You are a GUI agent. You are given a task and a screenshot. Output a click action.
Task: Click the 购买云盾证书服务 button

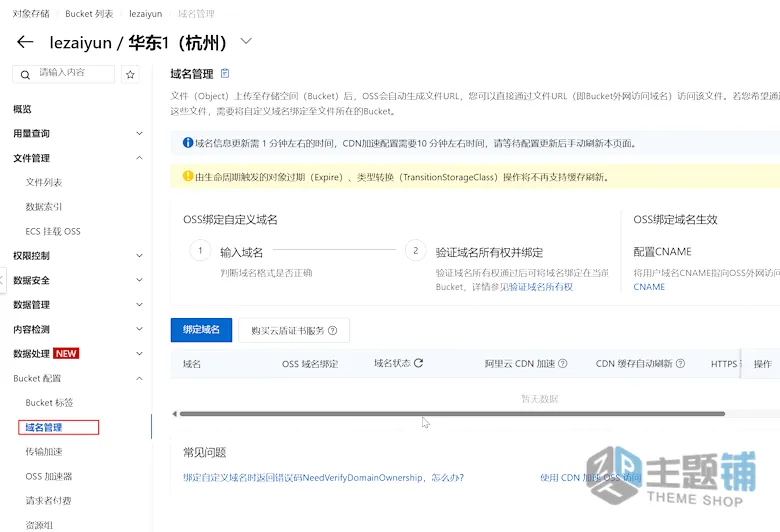click(294, 330)
